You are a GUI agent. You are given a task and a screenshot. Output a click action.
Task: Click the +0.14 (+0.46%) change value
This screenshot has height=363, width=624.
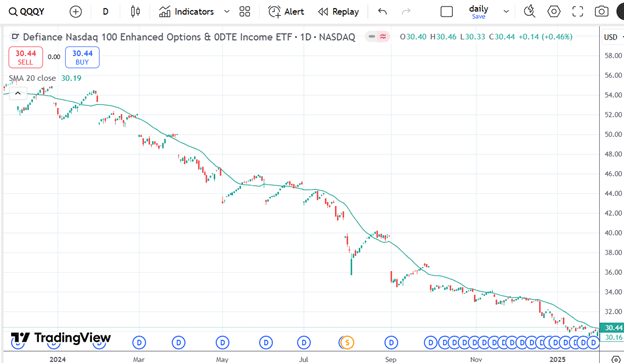[546, 37]
